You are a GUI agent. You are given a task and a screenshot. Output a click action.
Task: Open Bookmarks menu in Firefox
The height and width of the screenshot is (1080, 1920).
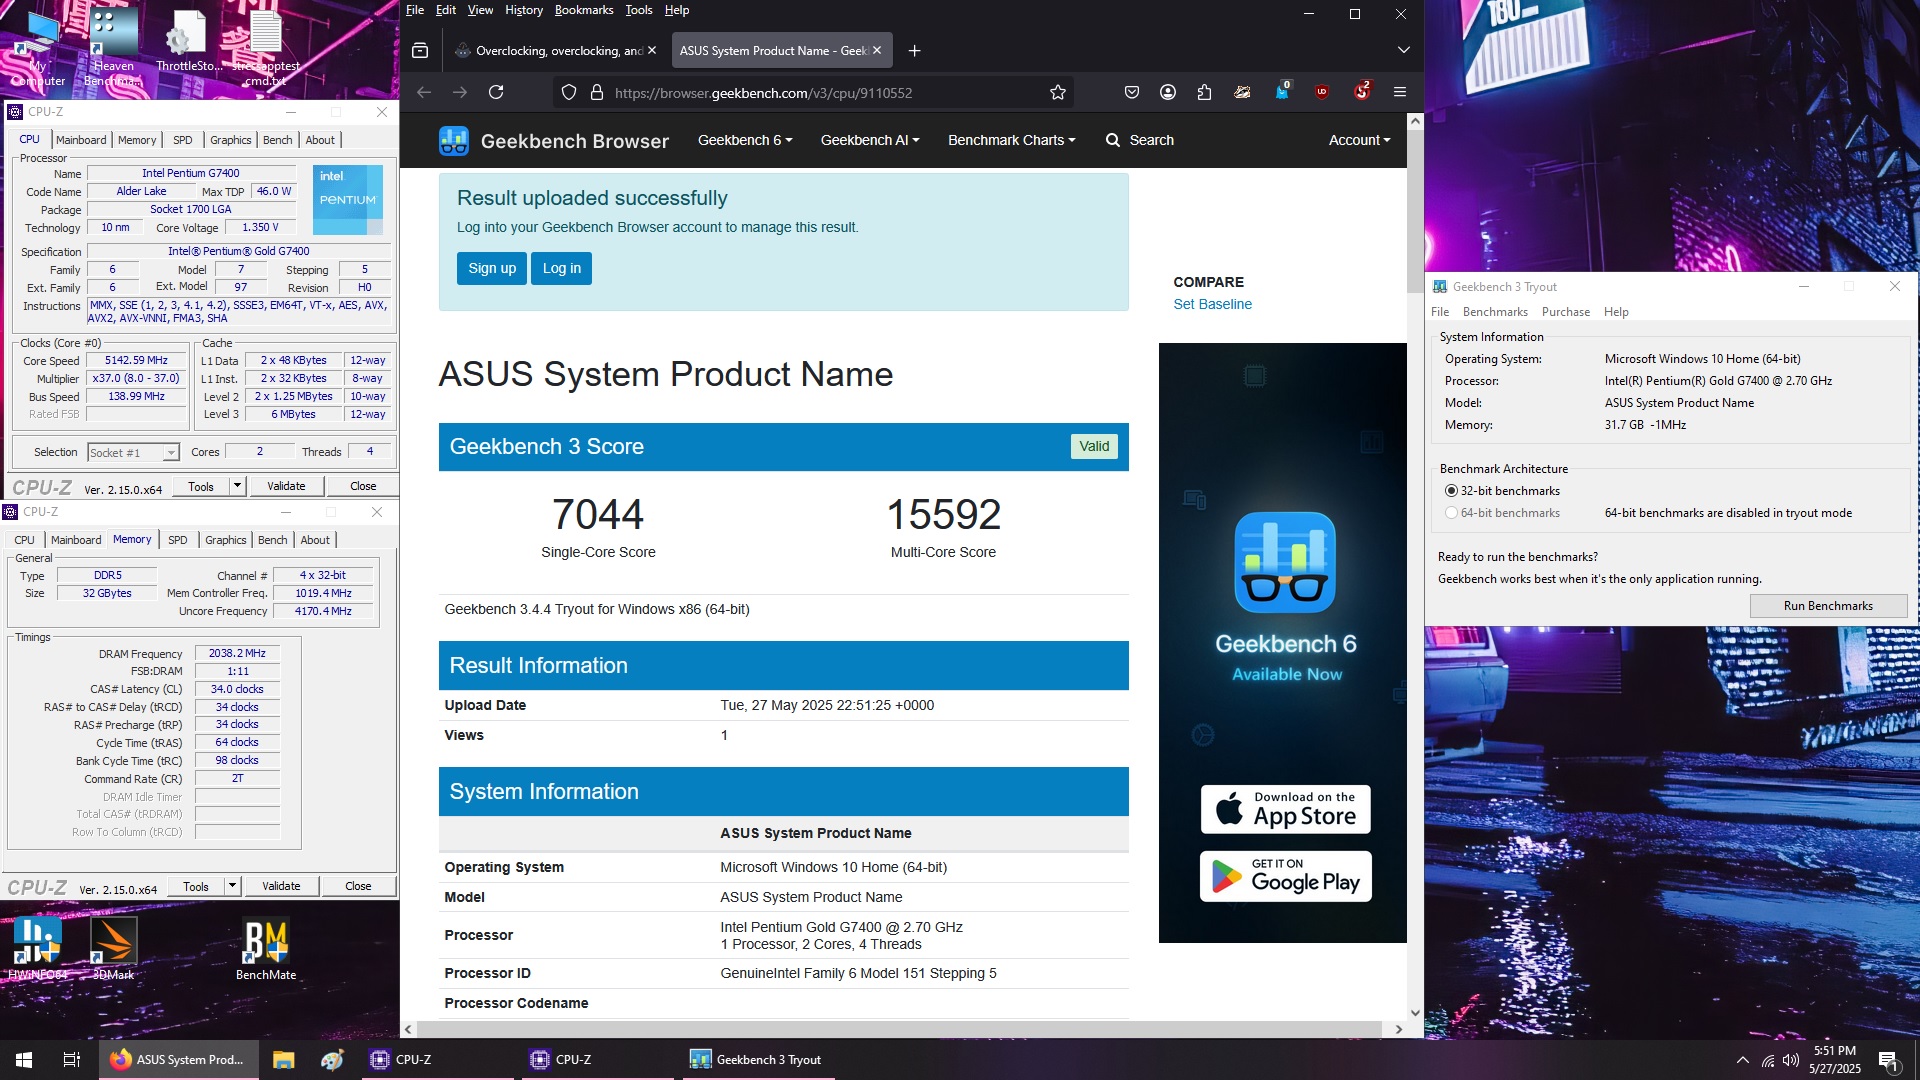point(584,10)
